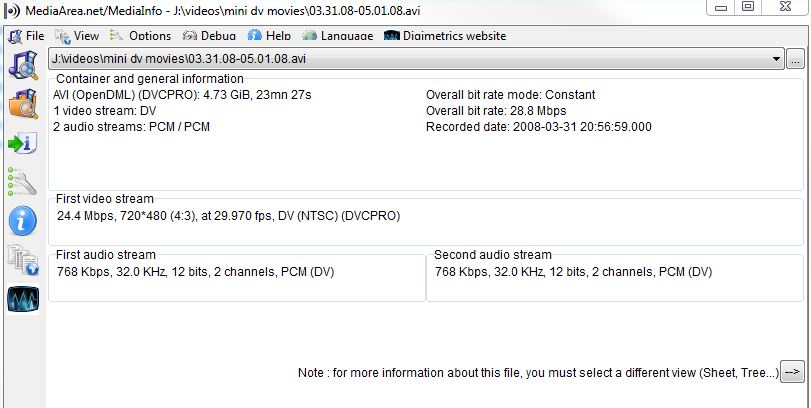Maximize the MediaInfo window
811x408 pixels.
tap(748, 7)
